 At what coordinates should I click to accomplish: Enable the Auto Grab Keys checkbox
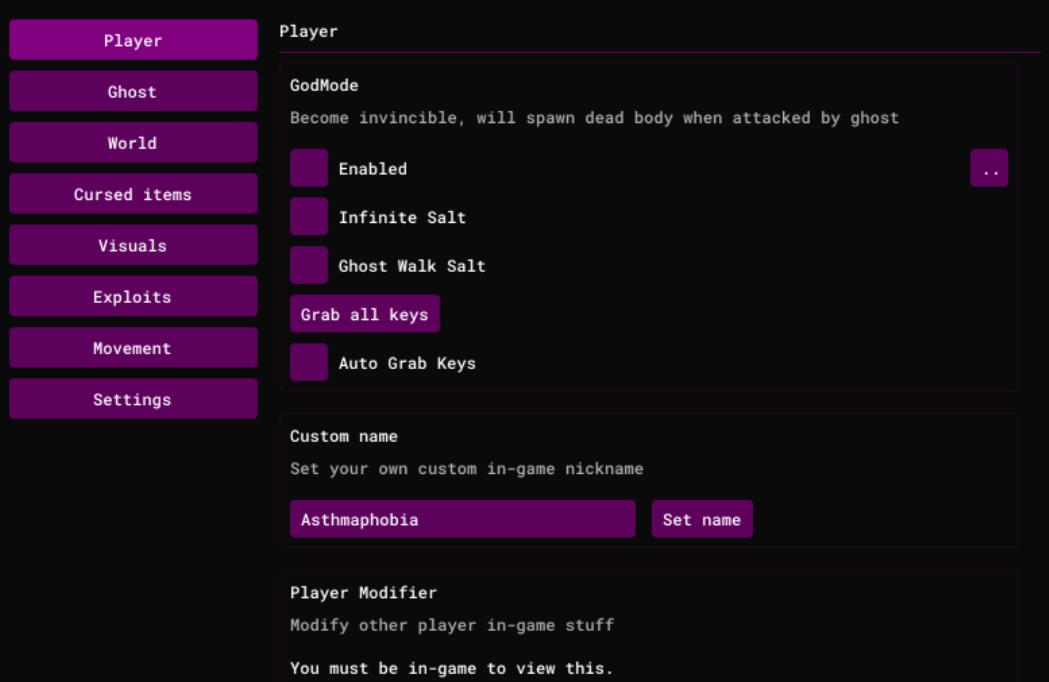308,363
